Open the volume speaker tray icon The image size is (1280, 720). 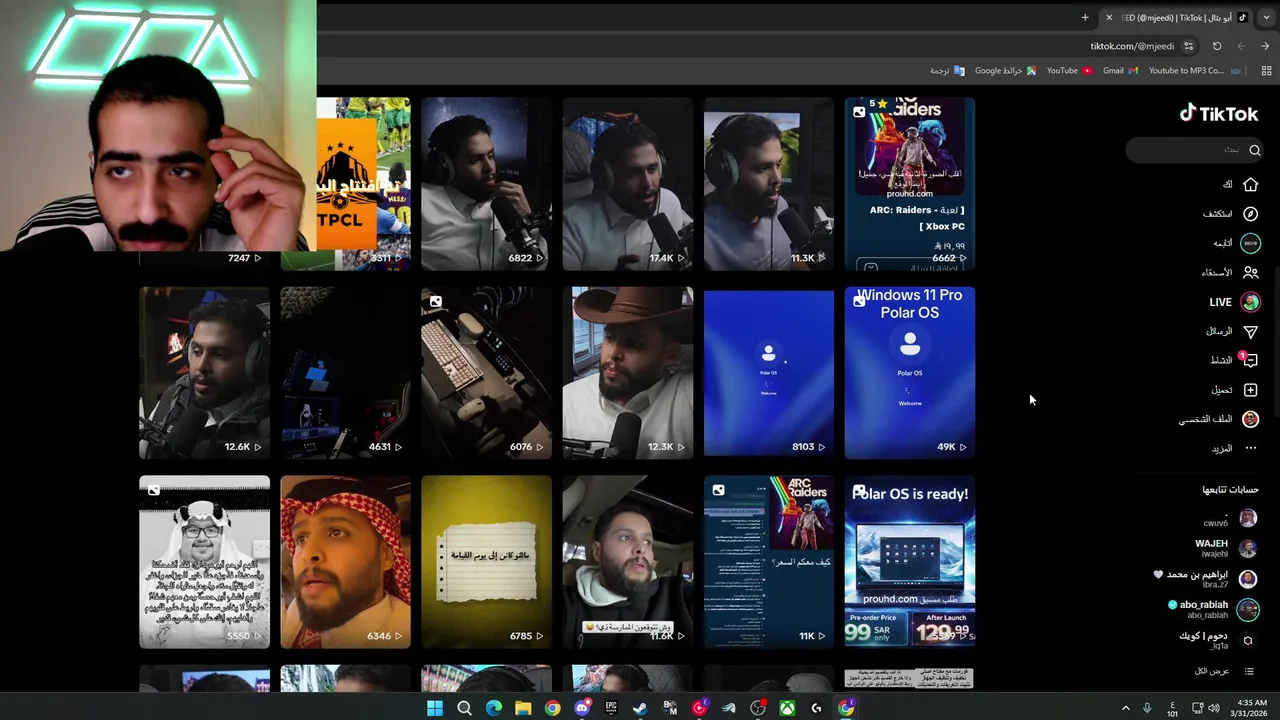pos(1214,708)
